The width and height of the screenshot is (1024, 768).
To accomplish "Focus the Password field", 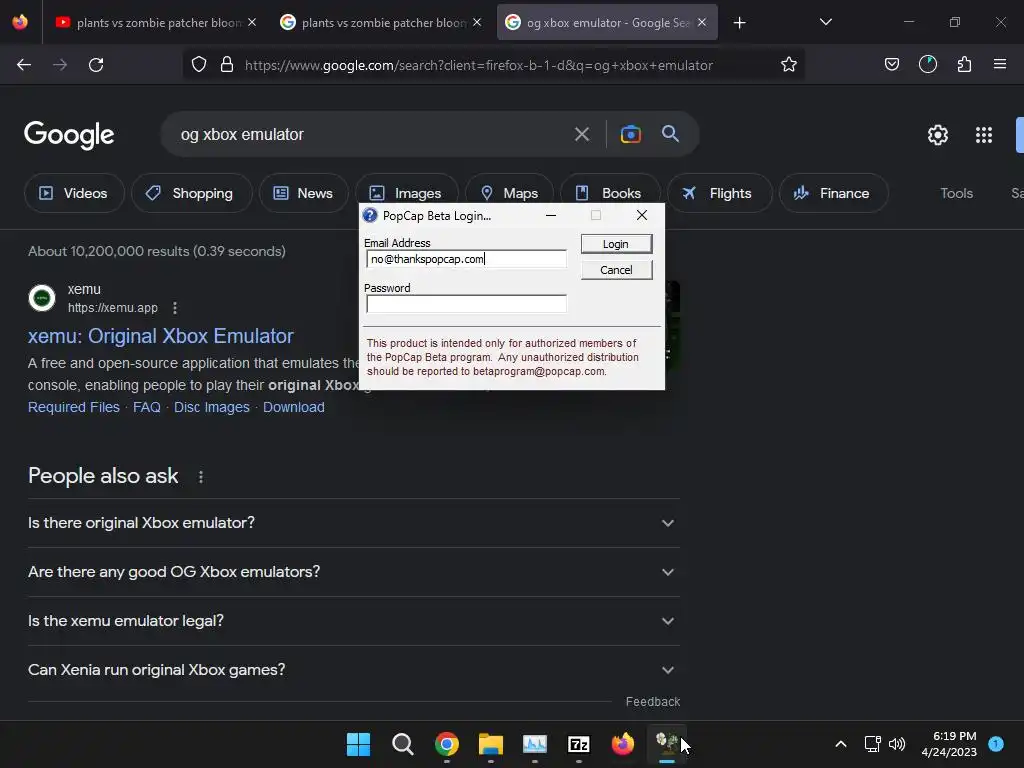I will coord(466,304).
